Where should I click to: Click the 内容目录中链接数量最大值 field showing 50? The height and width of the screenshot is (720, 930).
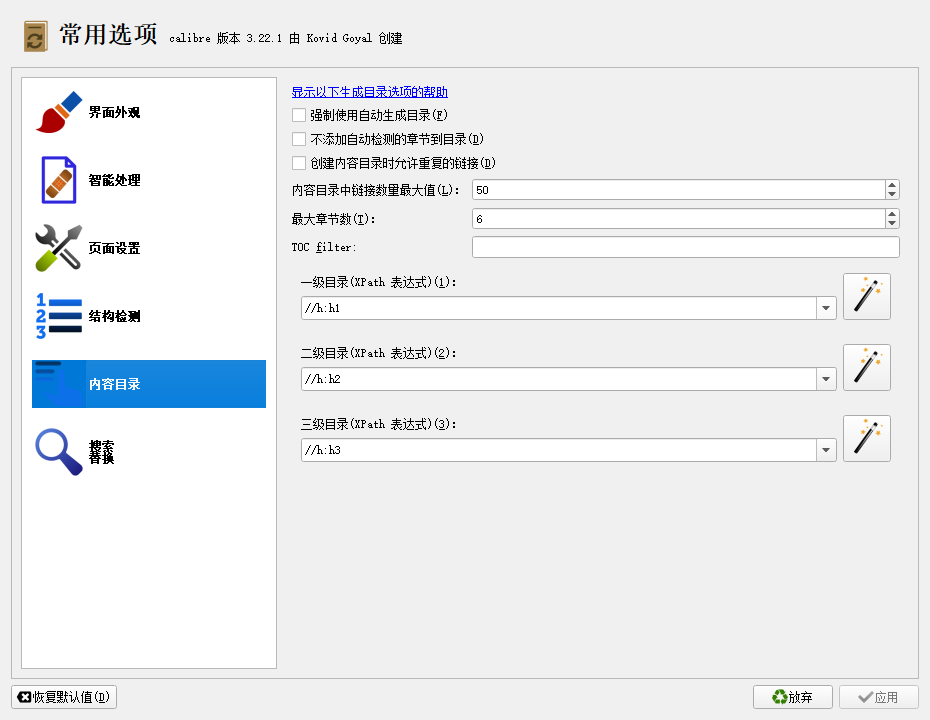pyautogui.click(x=679, y=190)
